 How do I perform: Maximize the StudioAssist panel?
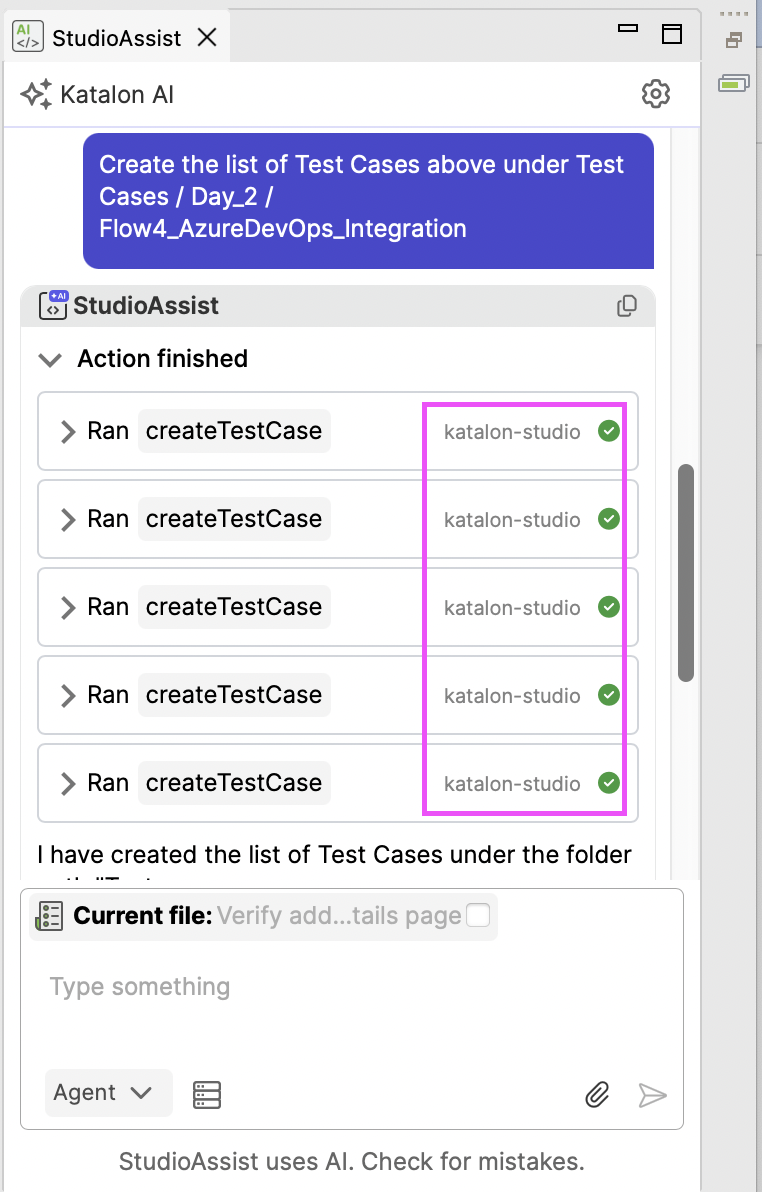[672, 34]
